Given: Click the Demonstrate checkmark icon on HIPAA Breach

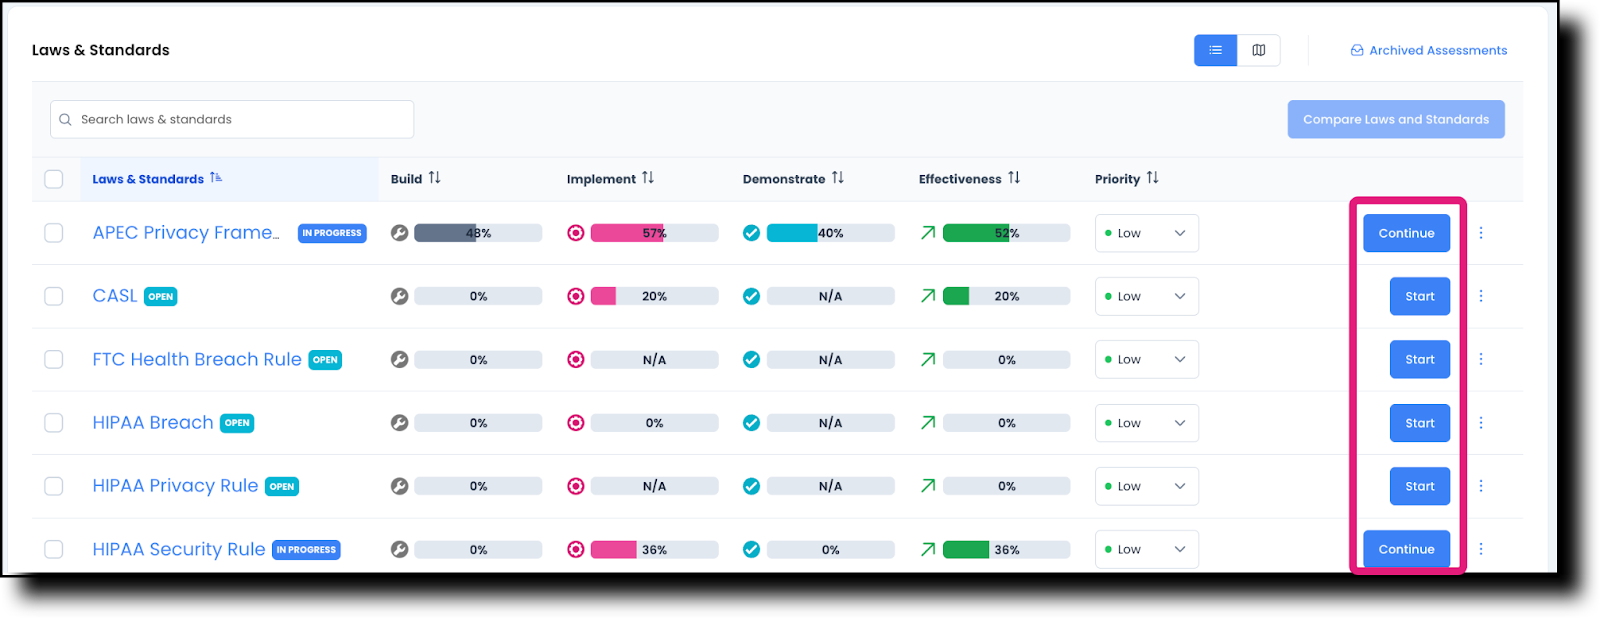Looking at the screenshot, I should [751, 422].
